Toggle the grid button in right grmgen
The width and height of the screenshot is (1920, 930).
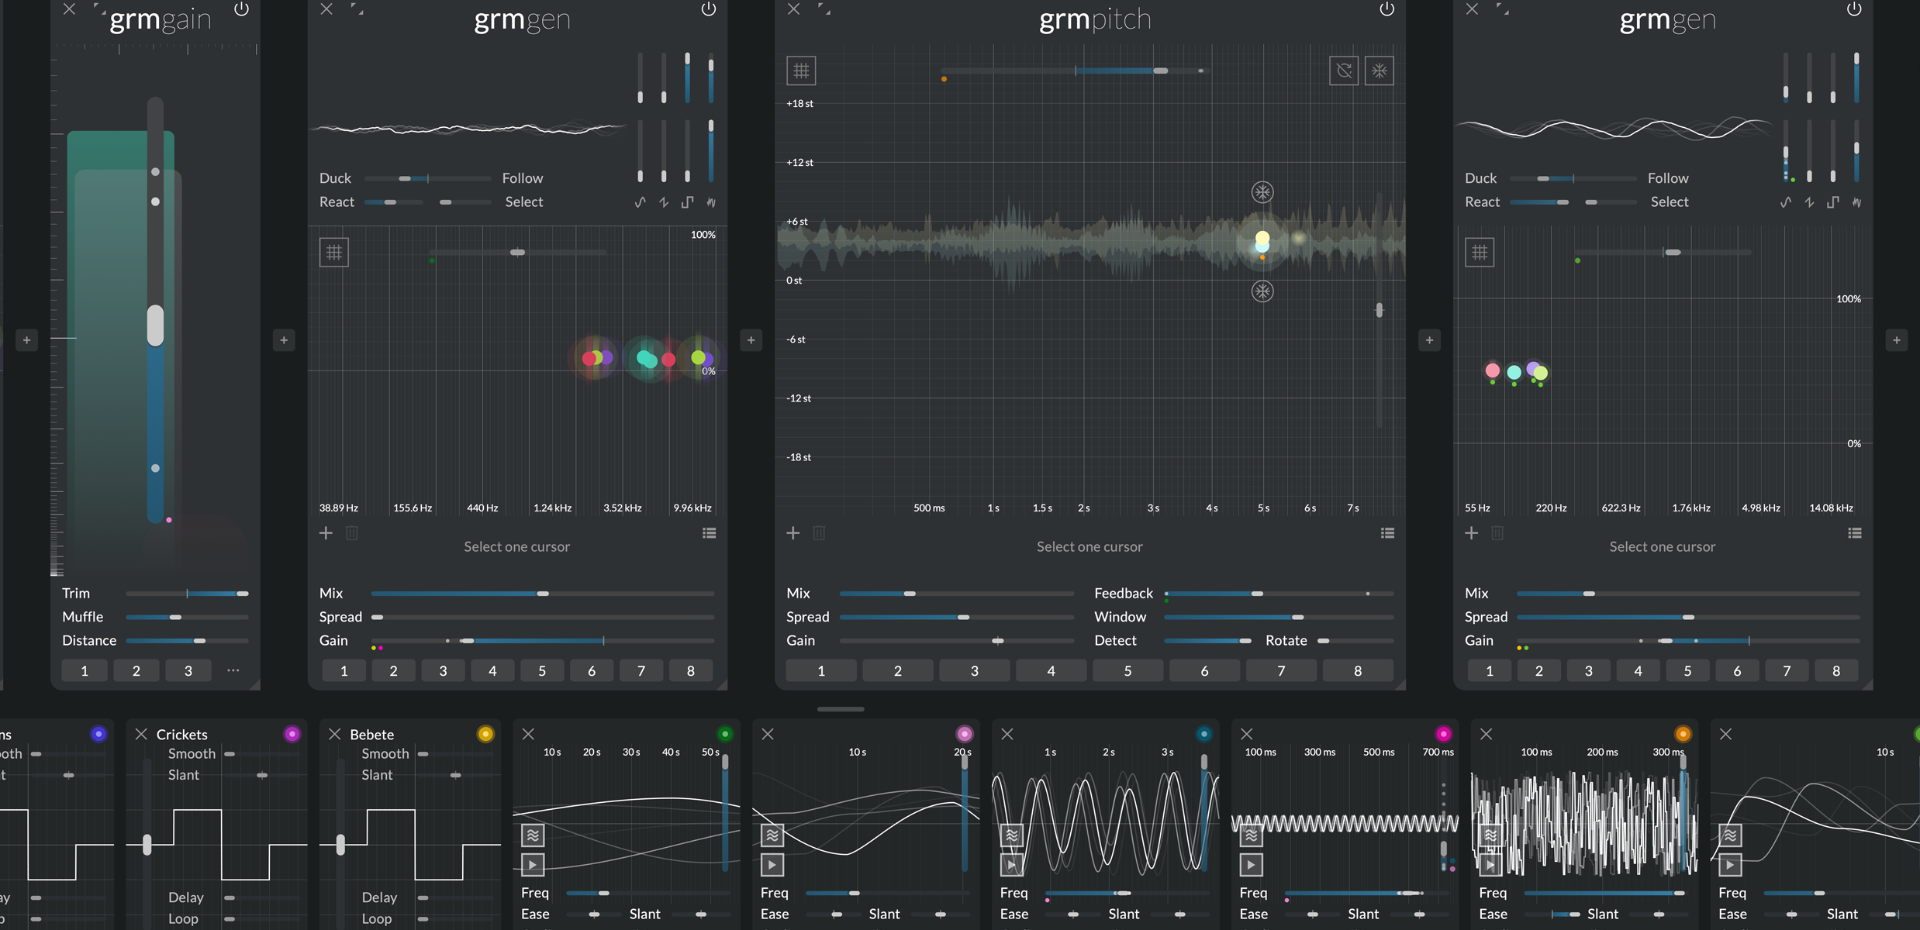1480,252
